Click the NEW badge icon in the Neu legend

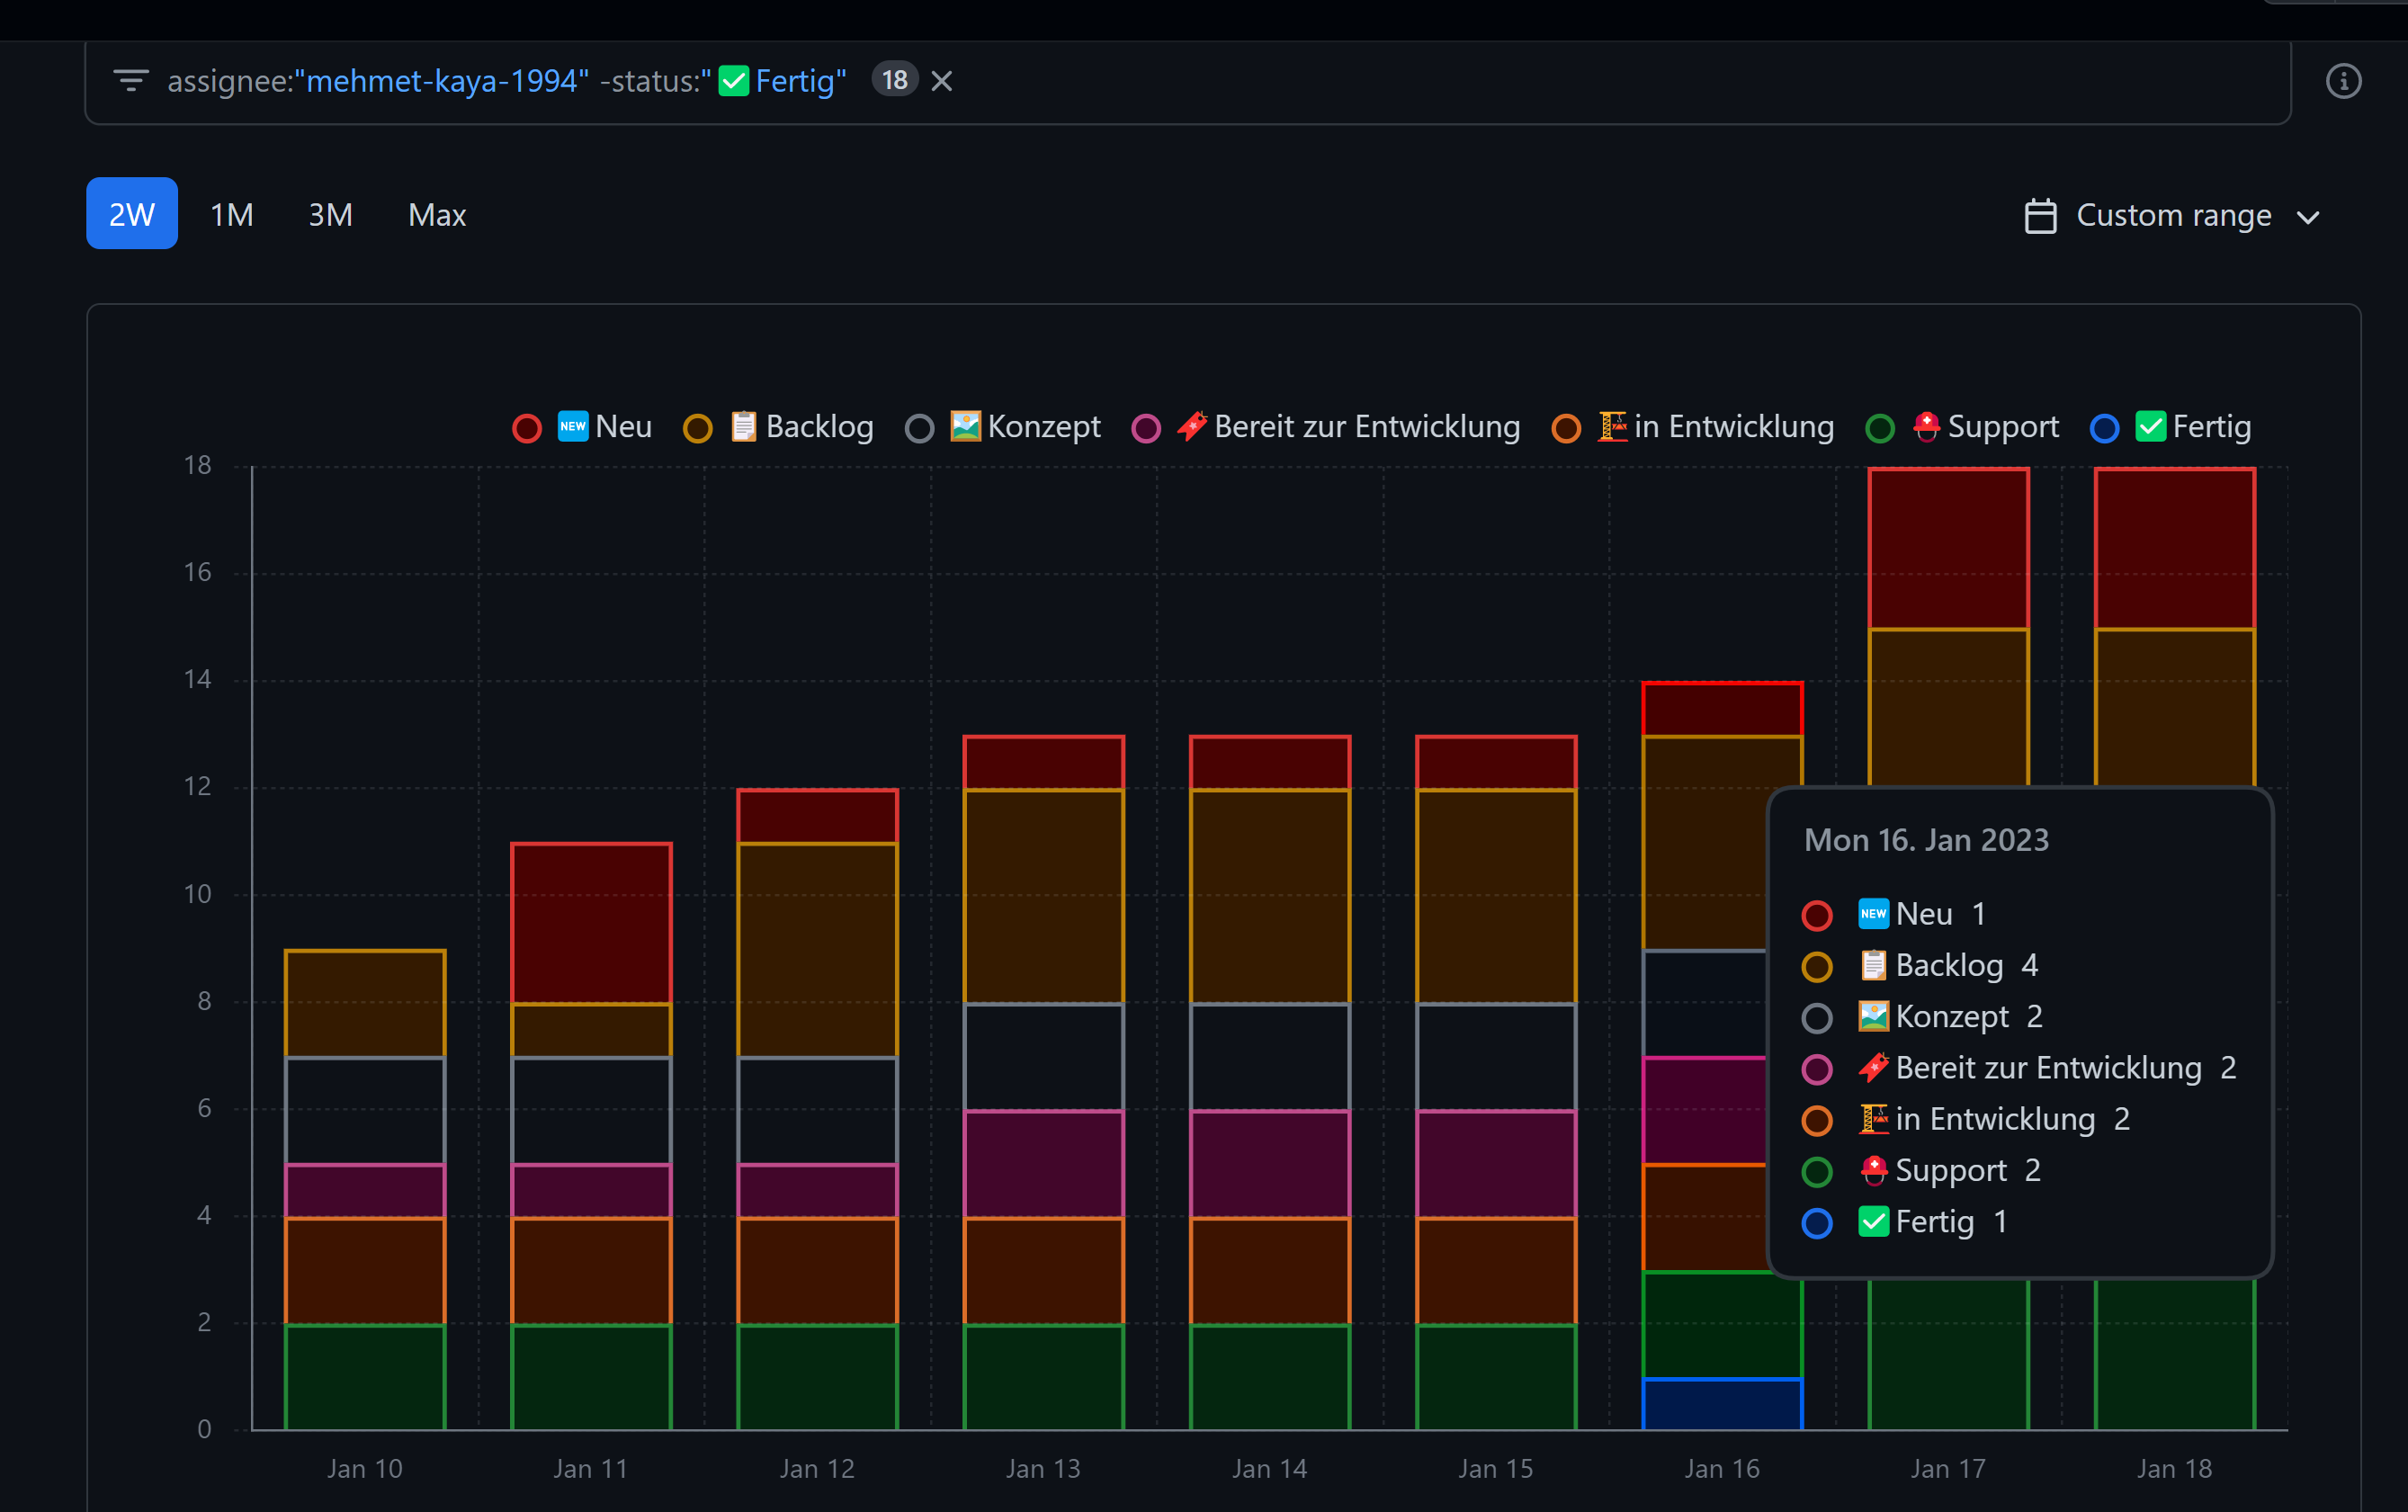point(572,426)
